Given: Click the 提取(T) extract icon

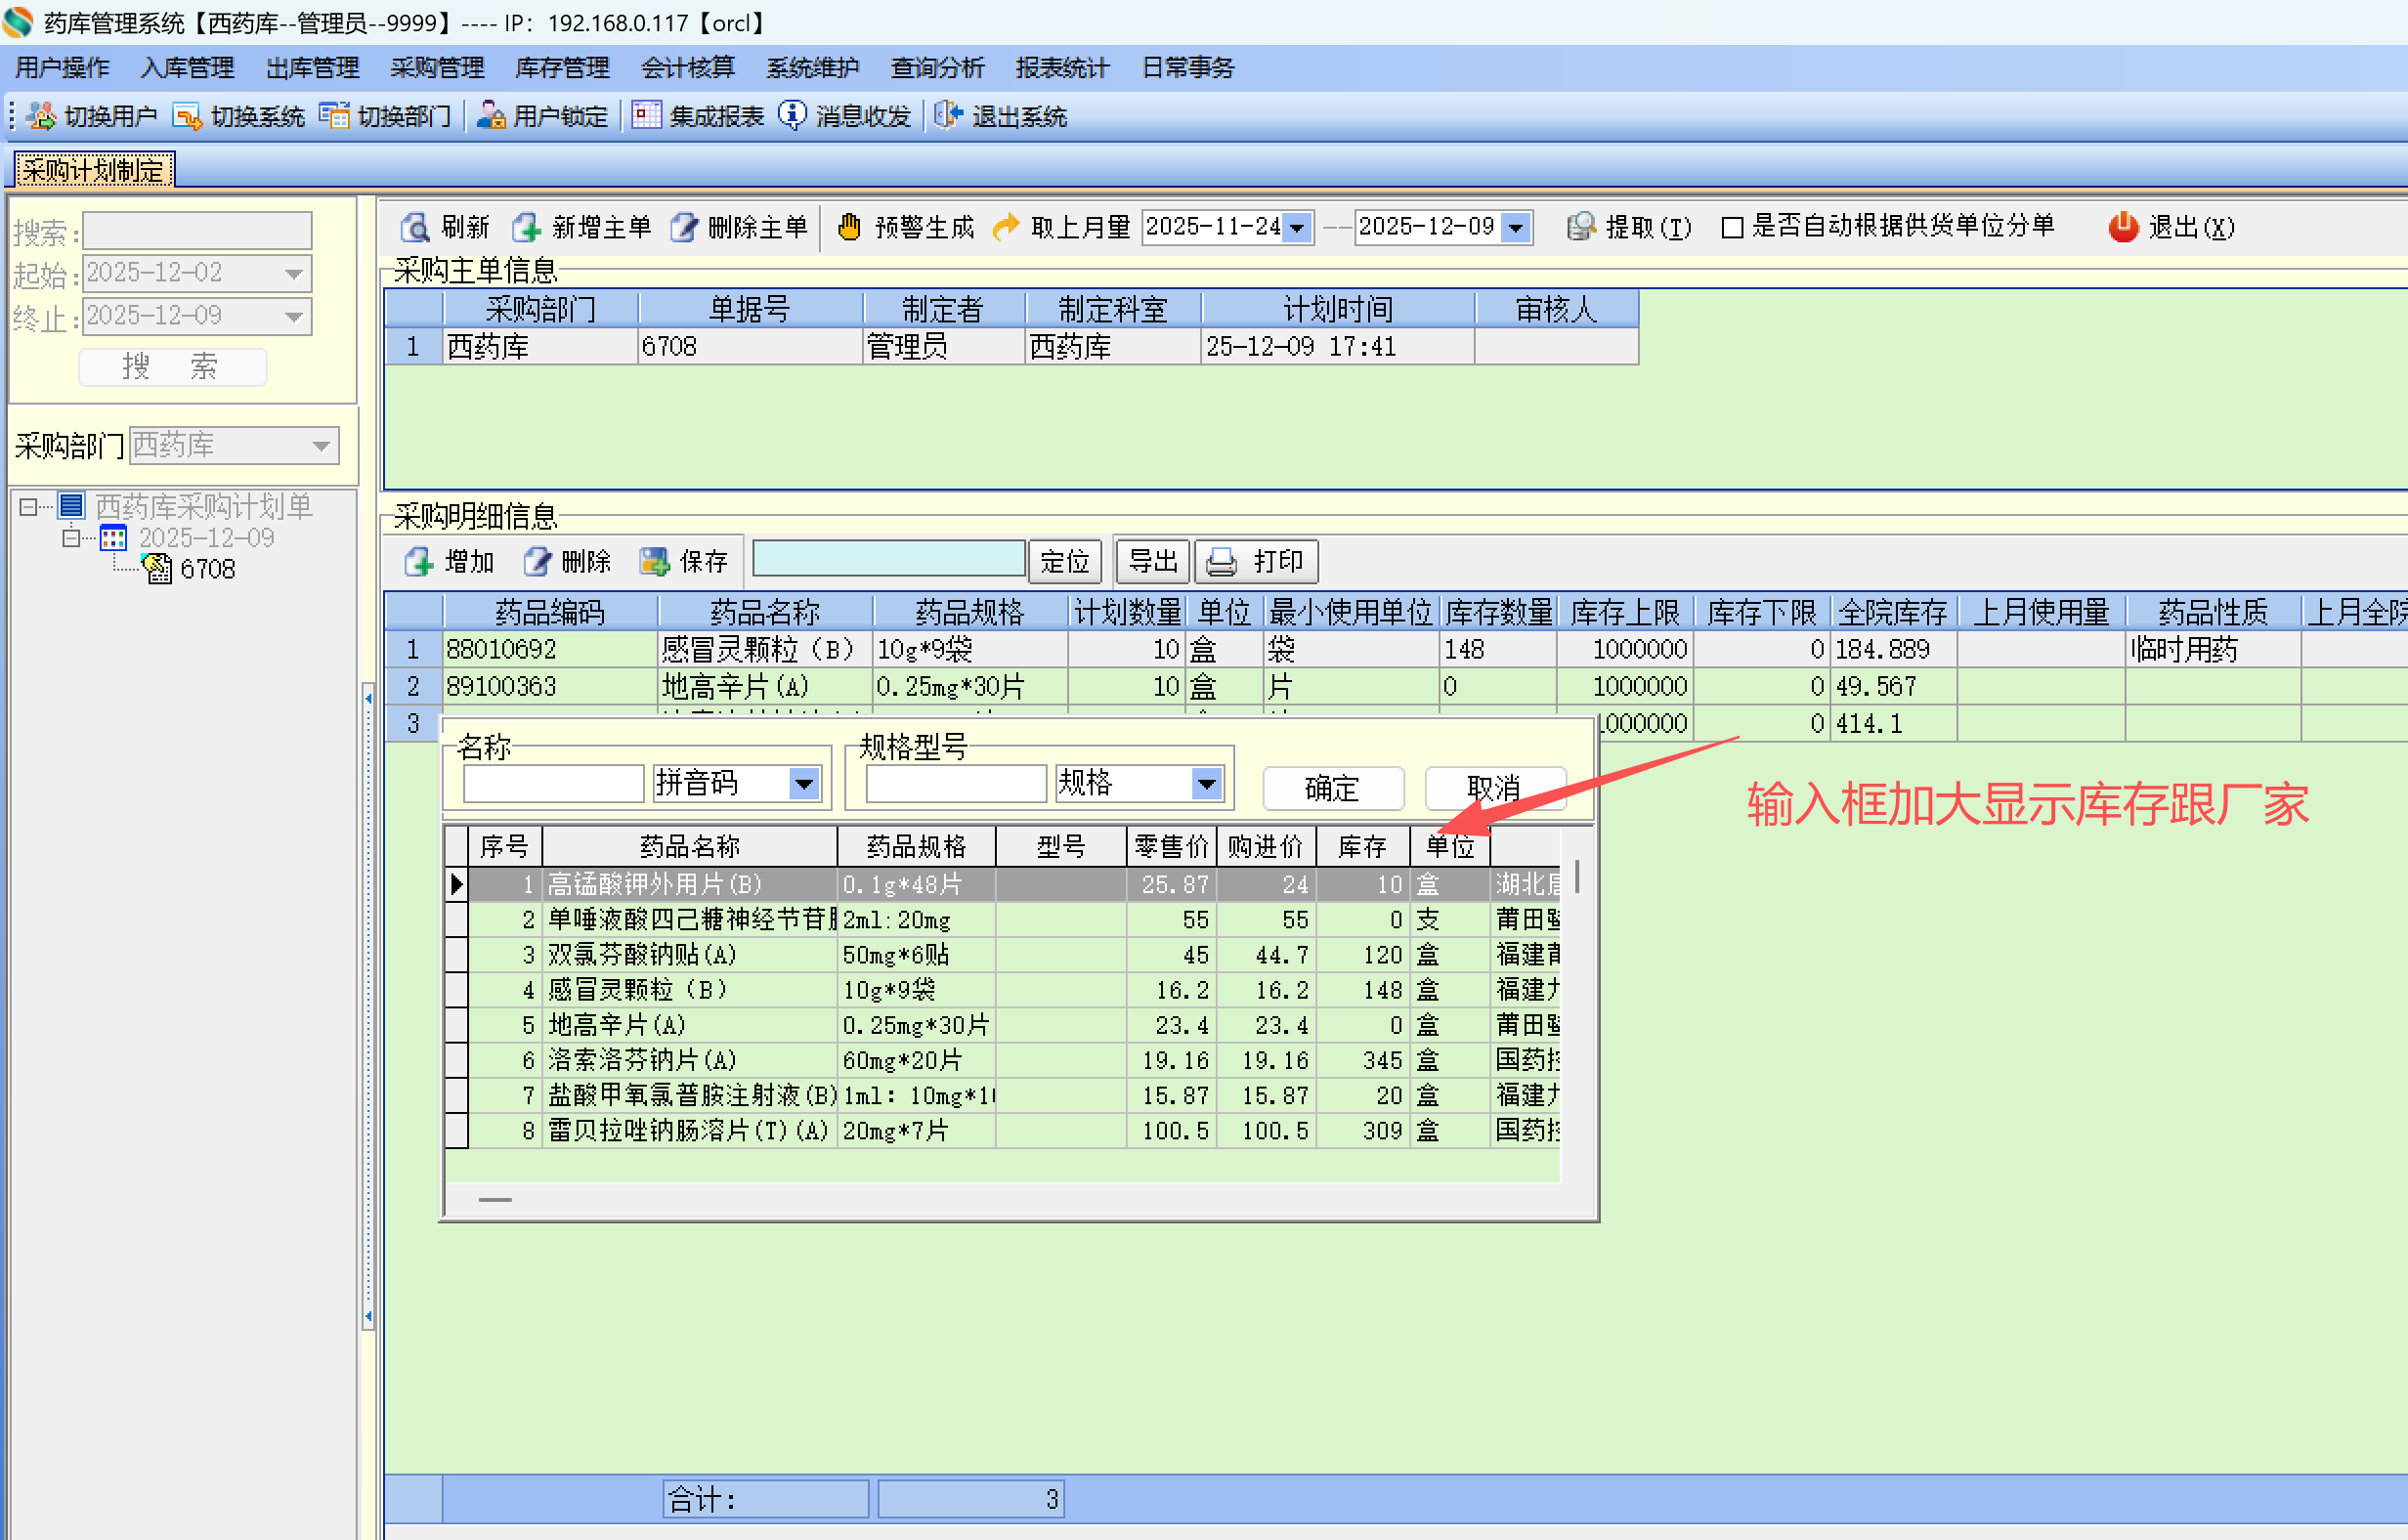Looking at the screenshot, I should click(1580, 227).
